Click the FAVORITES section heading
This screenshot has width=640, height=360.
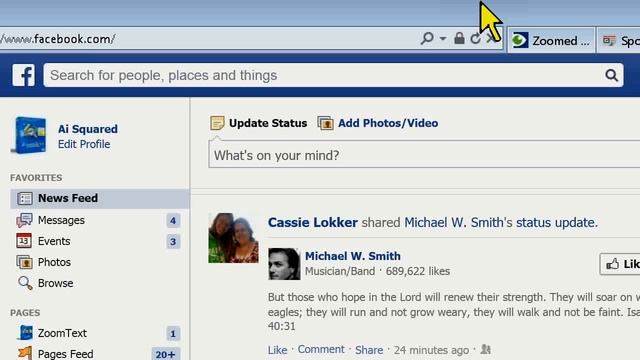36,178
